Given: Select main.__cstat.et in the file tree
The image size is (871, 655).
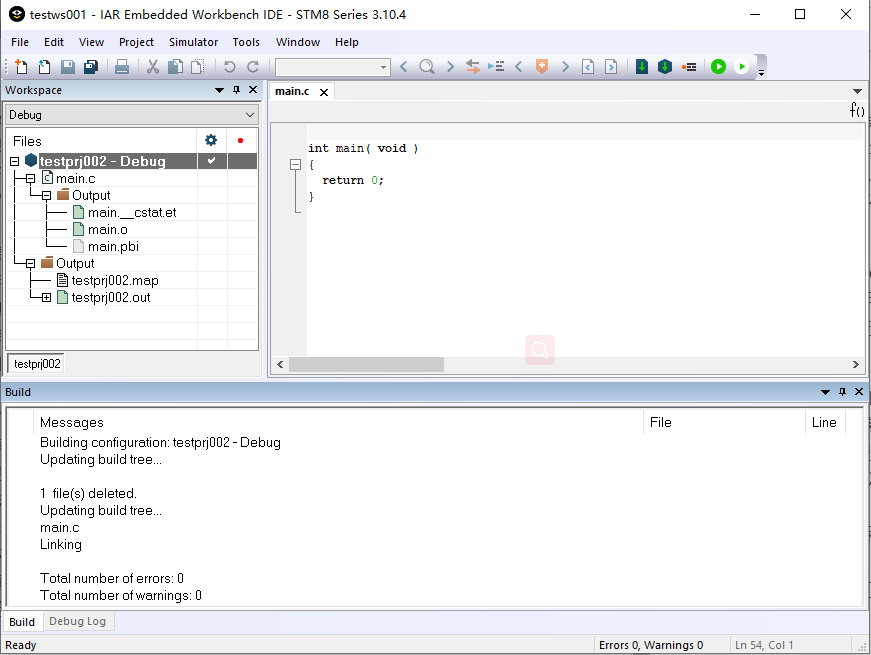Looking at the screenshot, I should click(132, 212).
